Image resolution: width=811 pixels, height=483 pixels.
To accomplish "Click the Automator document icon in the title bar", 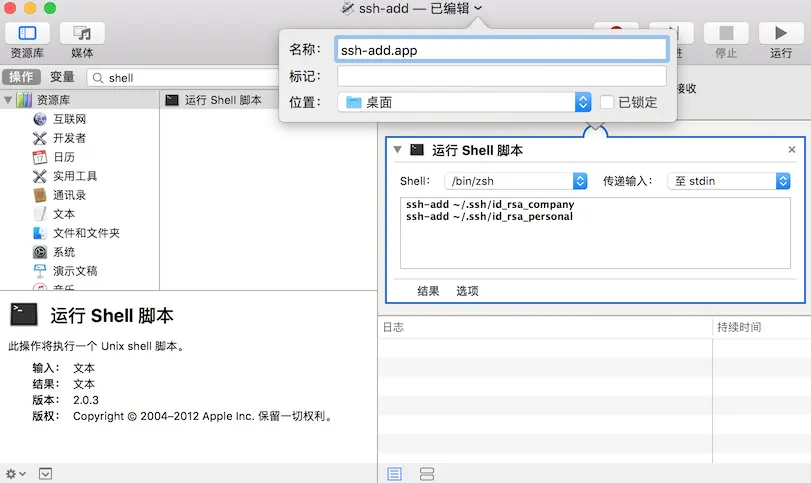I will click(348, 8).
